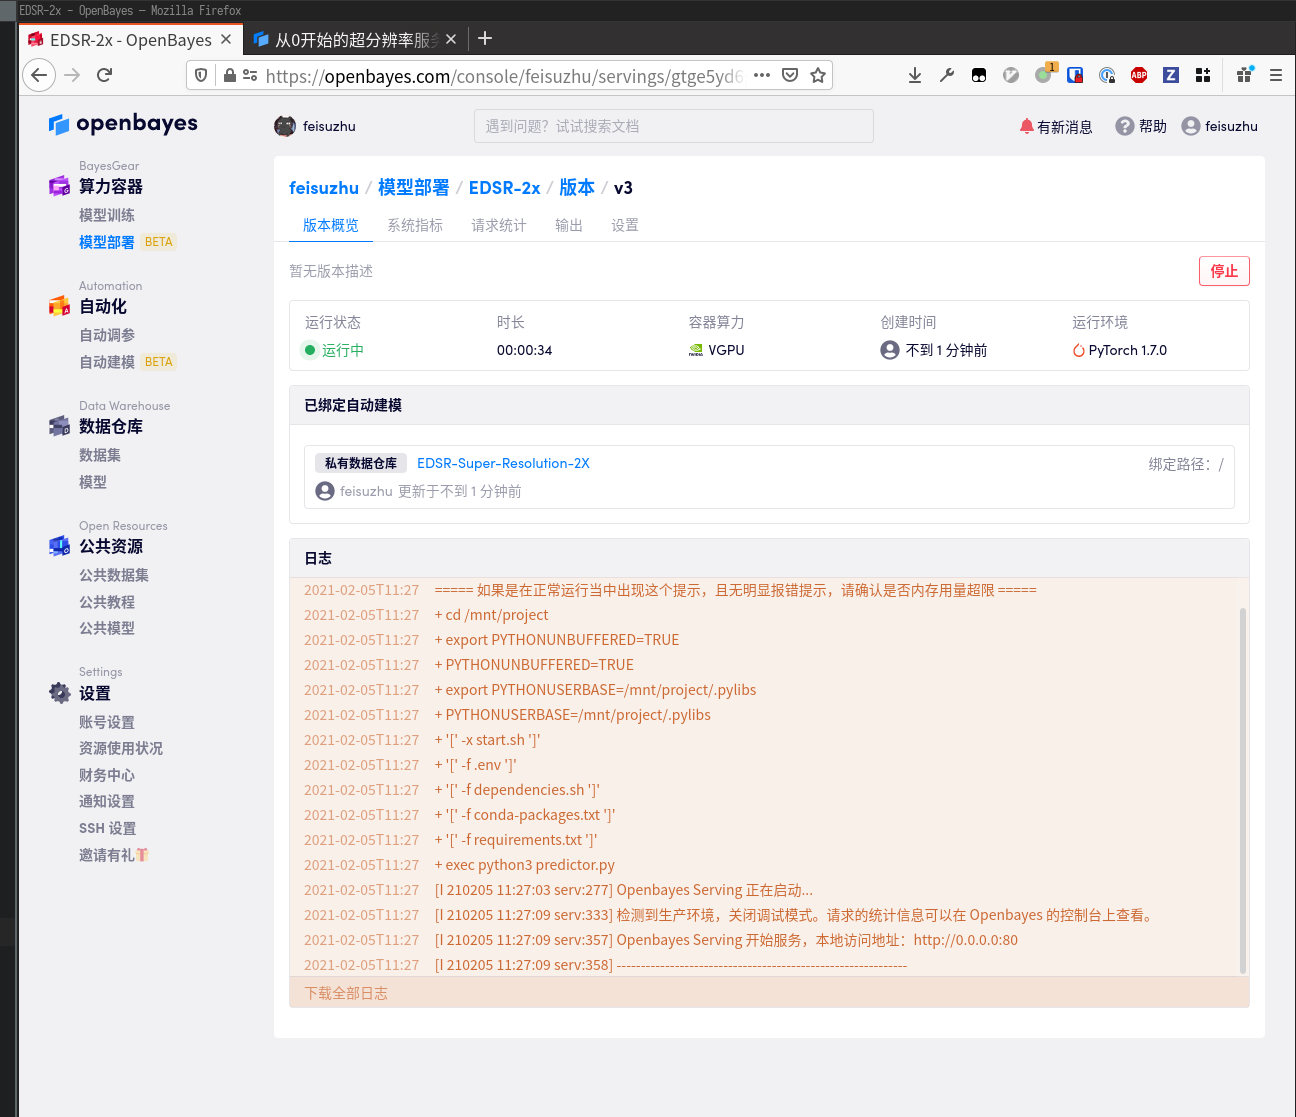1296x1117 pixels.
Task: Open the Firefox hamburger menu
Action: coord(1275,75)
